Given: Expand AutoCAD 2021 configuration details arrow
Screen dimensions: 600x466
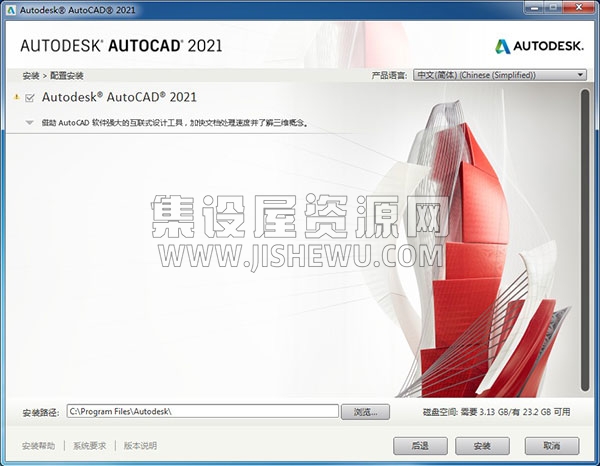Looking at the screenshot, I should (x=29, y=123).
